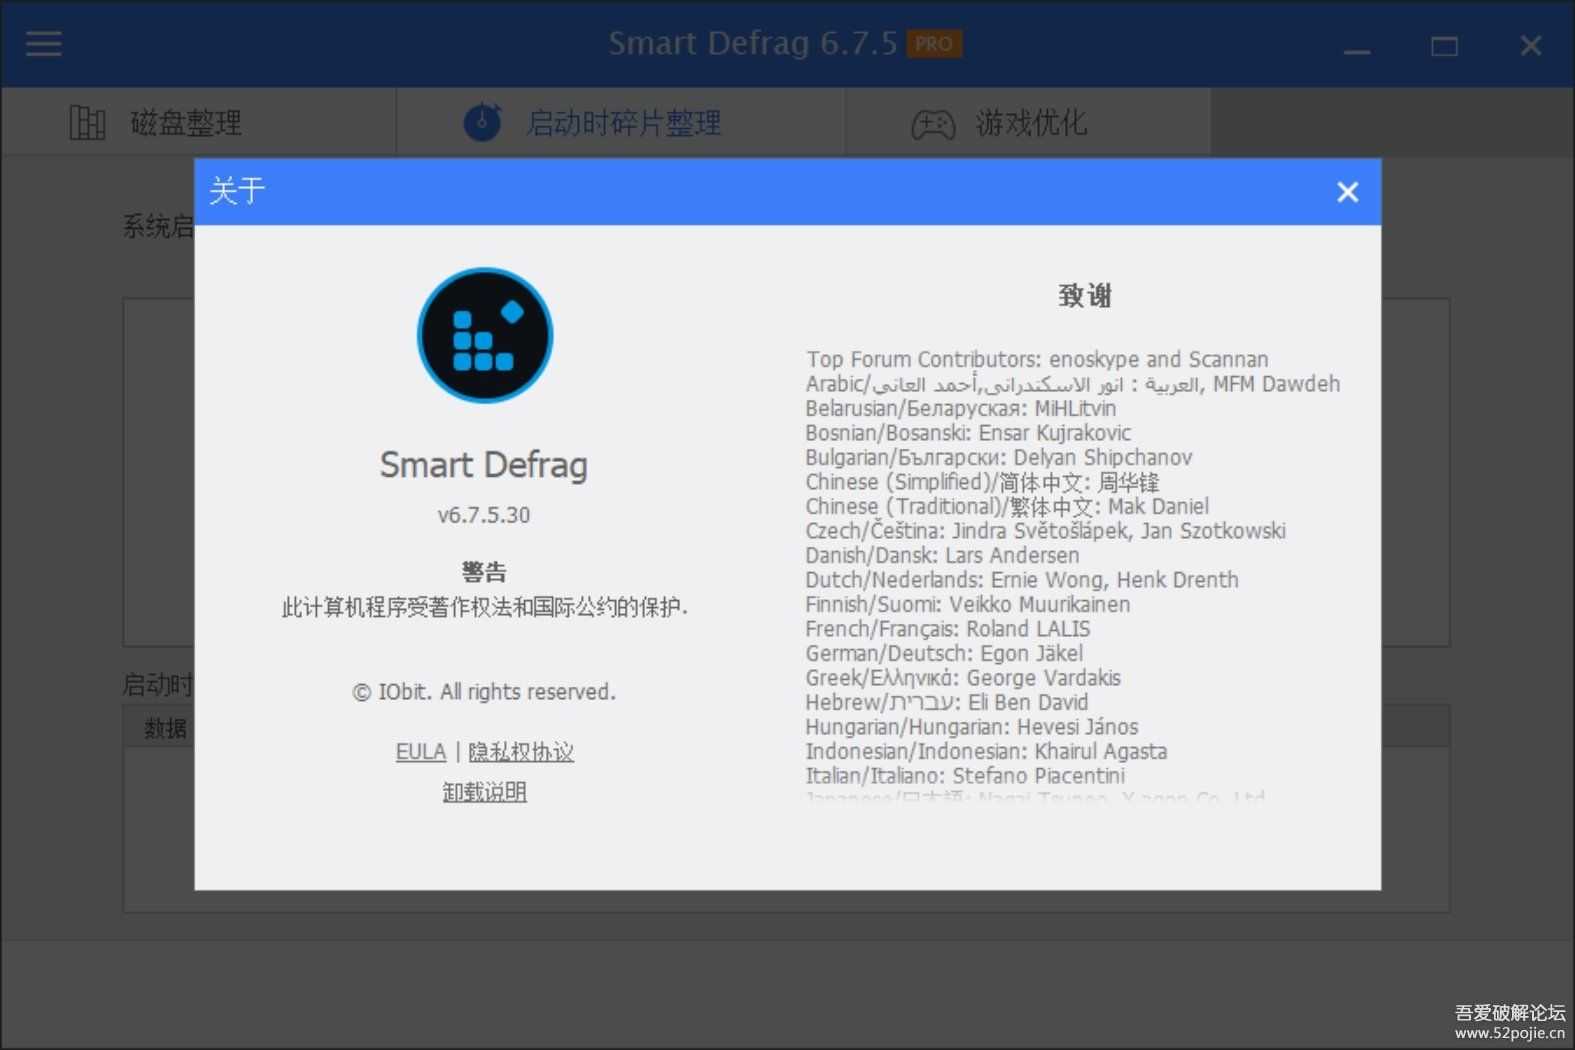Open the 隐私权协议 link
This screenshot has width=1575, height=1050.
click(521, 752)
